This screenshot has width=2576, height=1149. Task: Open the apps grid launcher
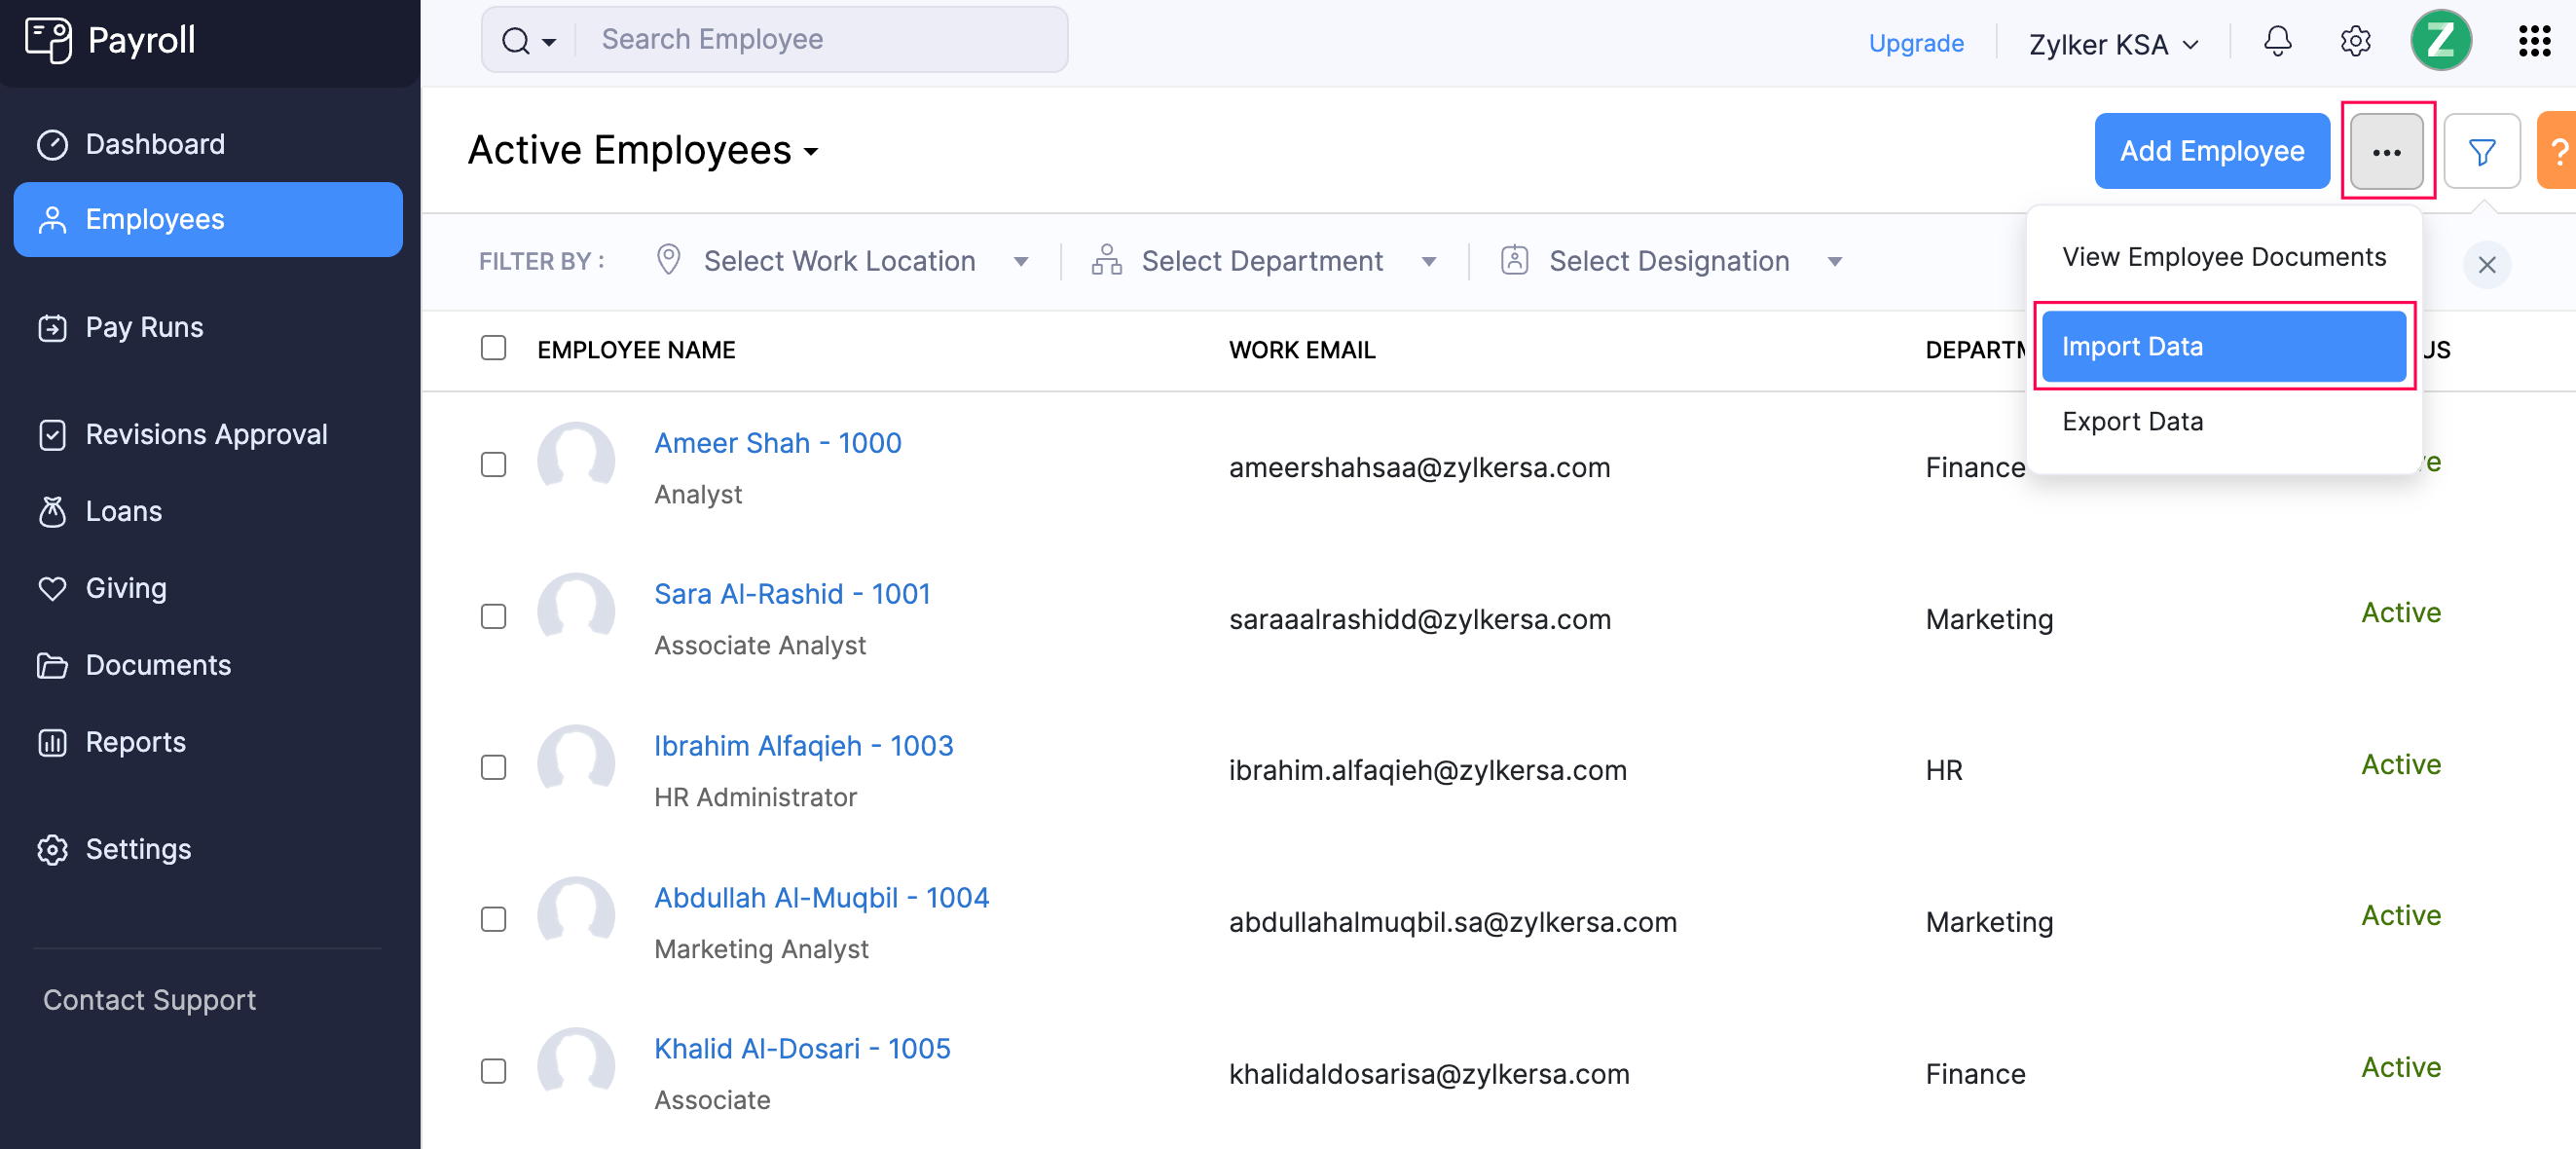pos(2534,41)
